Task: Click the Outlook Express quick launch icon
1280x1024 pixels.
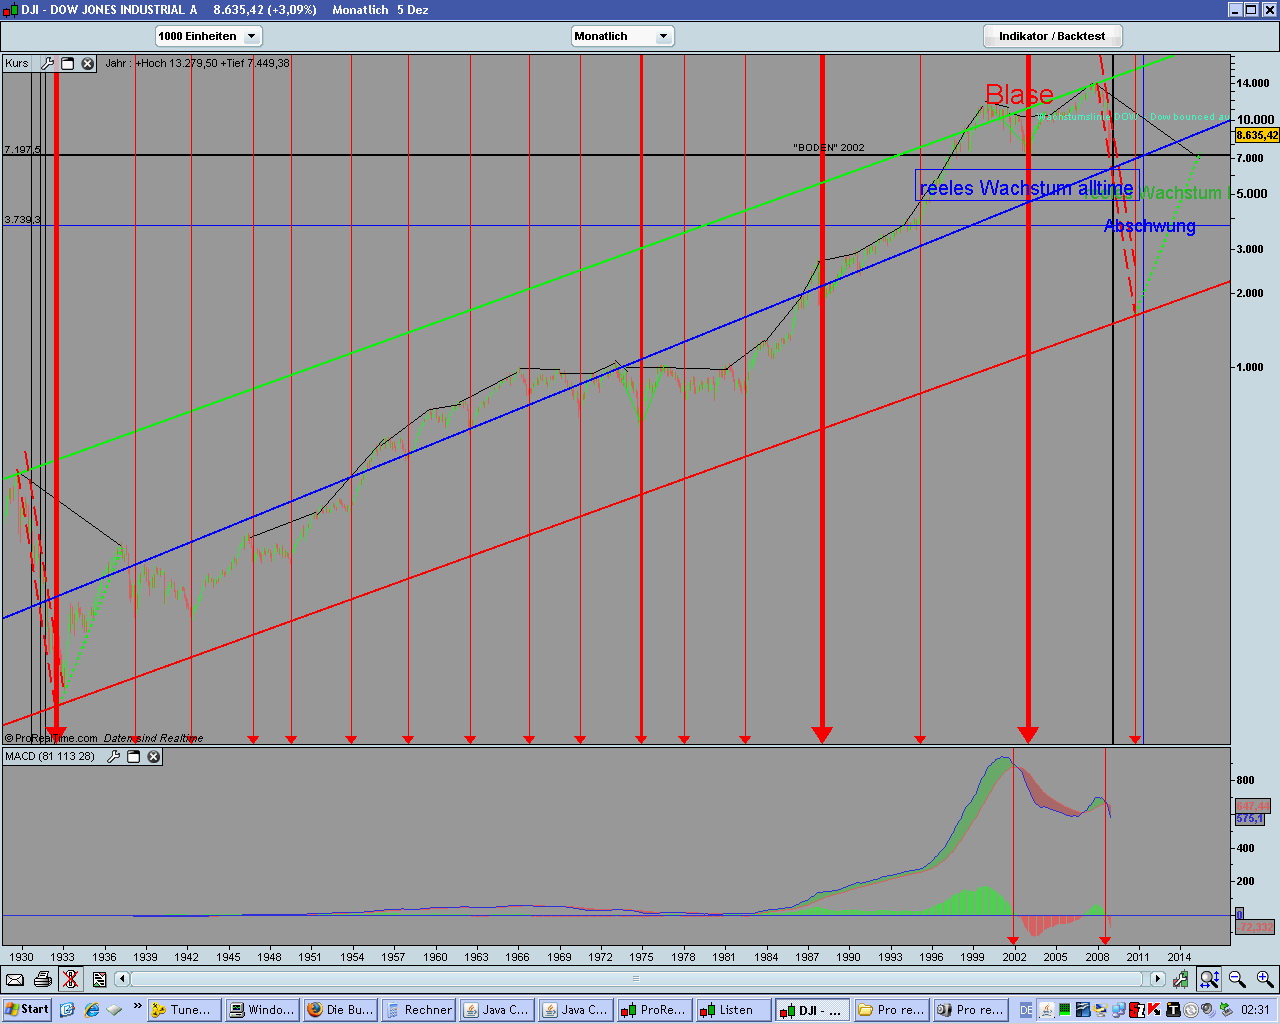Action: [68, 1010]
